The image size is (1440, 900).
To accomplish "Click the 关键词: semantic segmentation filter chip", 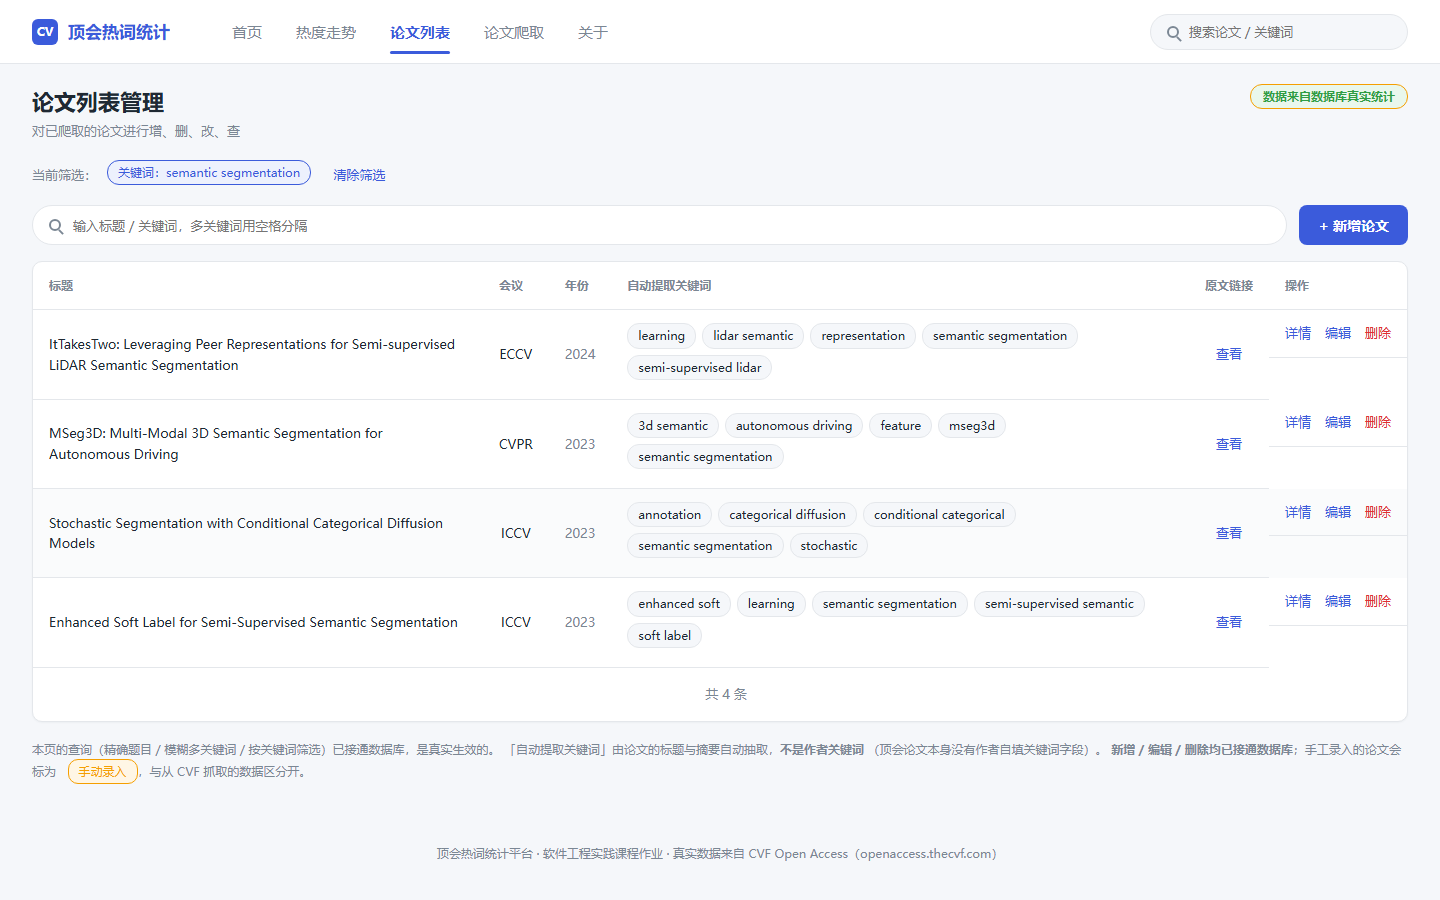I will click(209, 173).
